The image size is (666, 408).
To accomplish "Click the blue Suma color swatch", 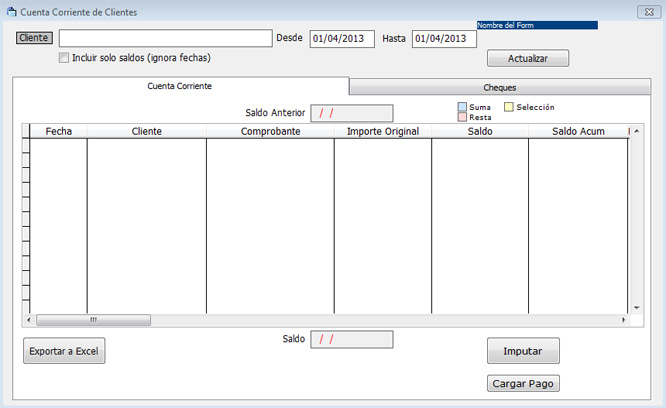I will coord(462,107).
